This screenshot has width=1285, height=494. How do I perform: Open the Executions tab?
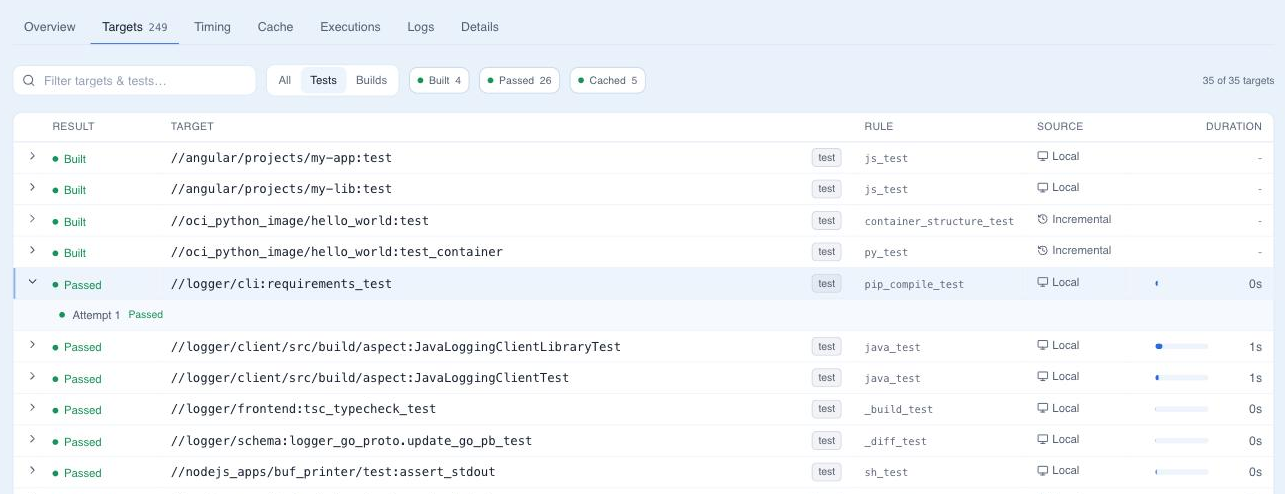(x=350, y=27)
